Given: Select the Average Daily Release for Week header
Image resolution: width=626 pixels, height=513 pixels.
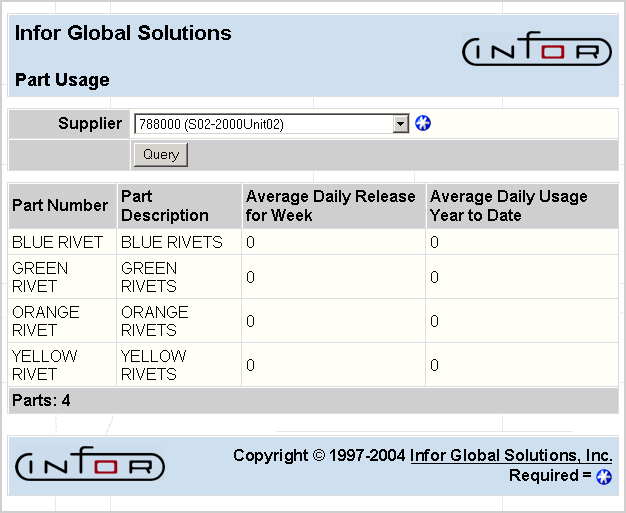Looking at the screenshot, I should click(x=330, y=206).
